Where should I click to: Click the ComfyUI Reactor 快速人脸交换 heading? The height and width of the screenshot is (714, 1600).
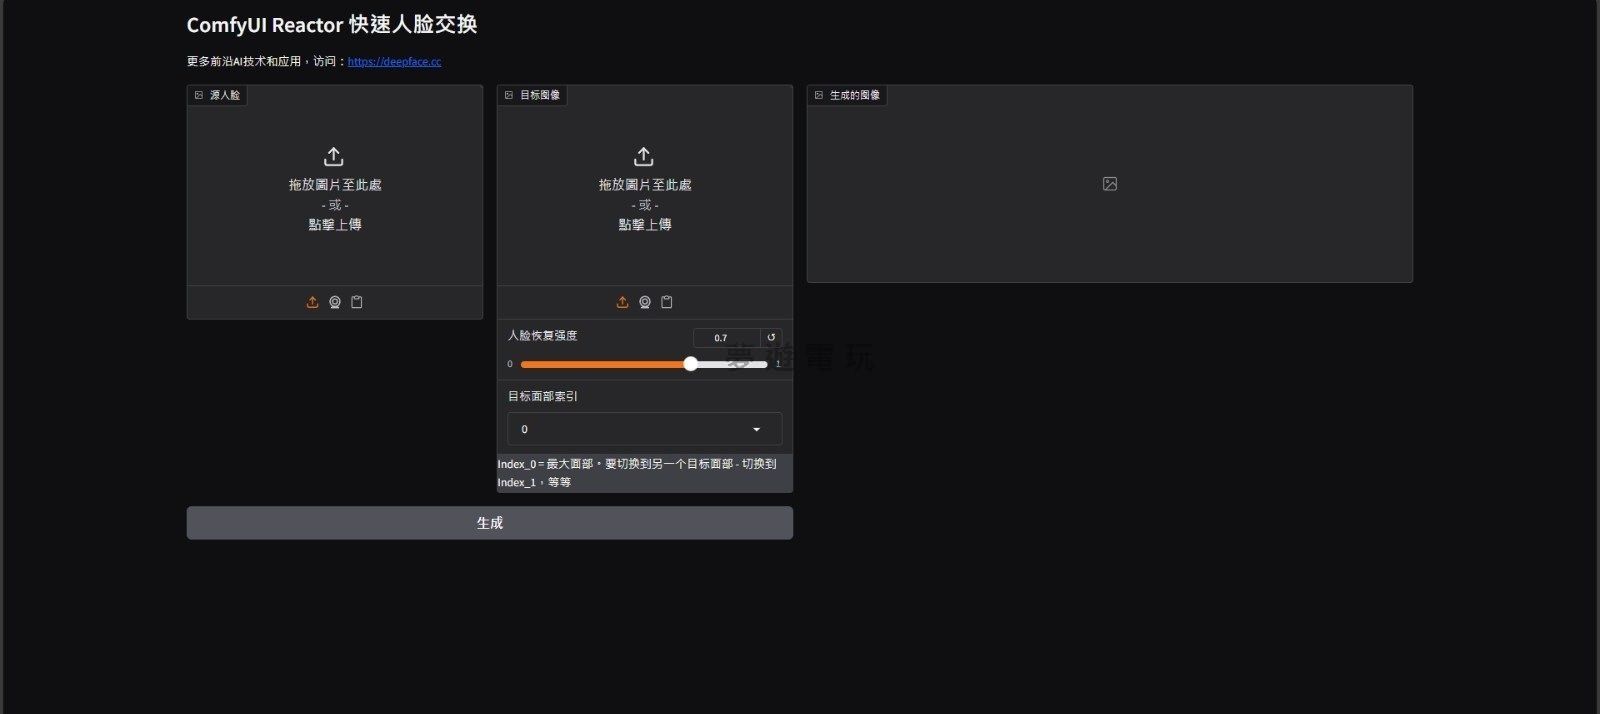click(332, 25)
